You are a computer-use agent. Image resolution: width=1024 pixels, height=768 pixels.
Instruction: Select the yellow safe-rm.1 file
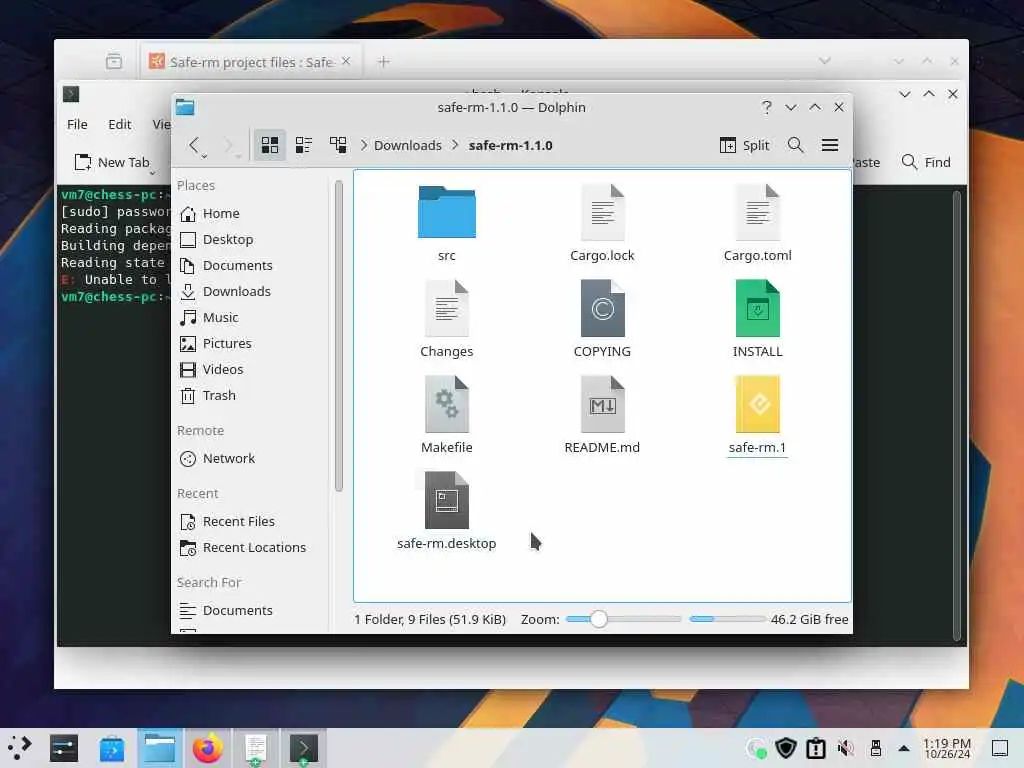click(x=758, y=415)
